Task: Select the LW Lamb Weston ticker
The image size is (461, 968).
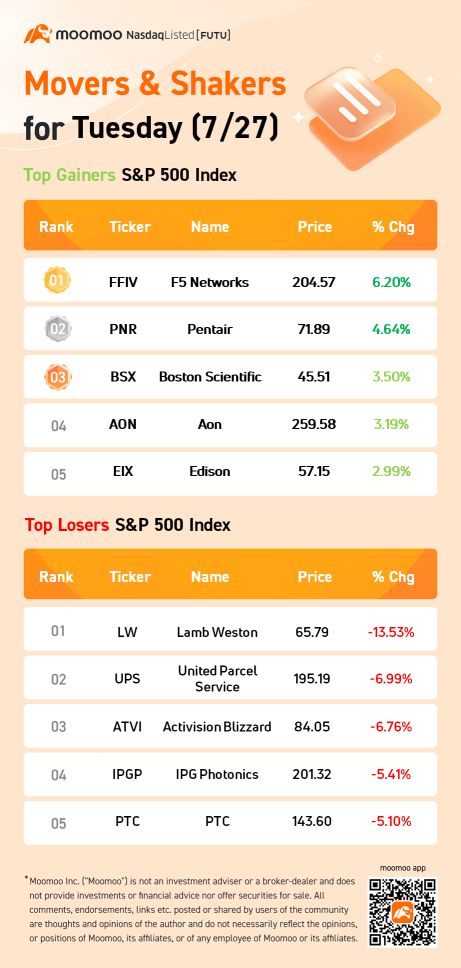Action: 130,632
